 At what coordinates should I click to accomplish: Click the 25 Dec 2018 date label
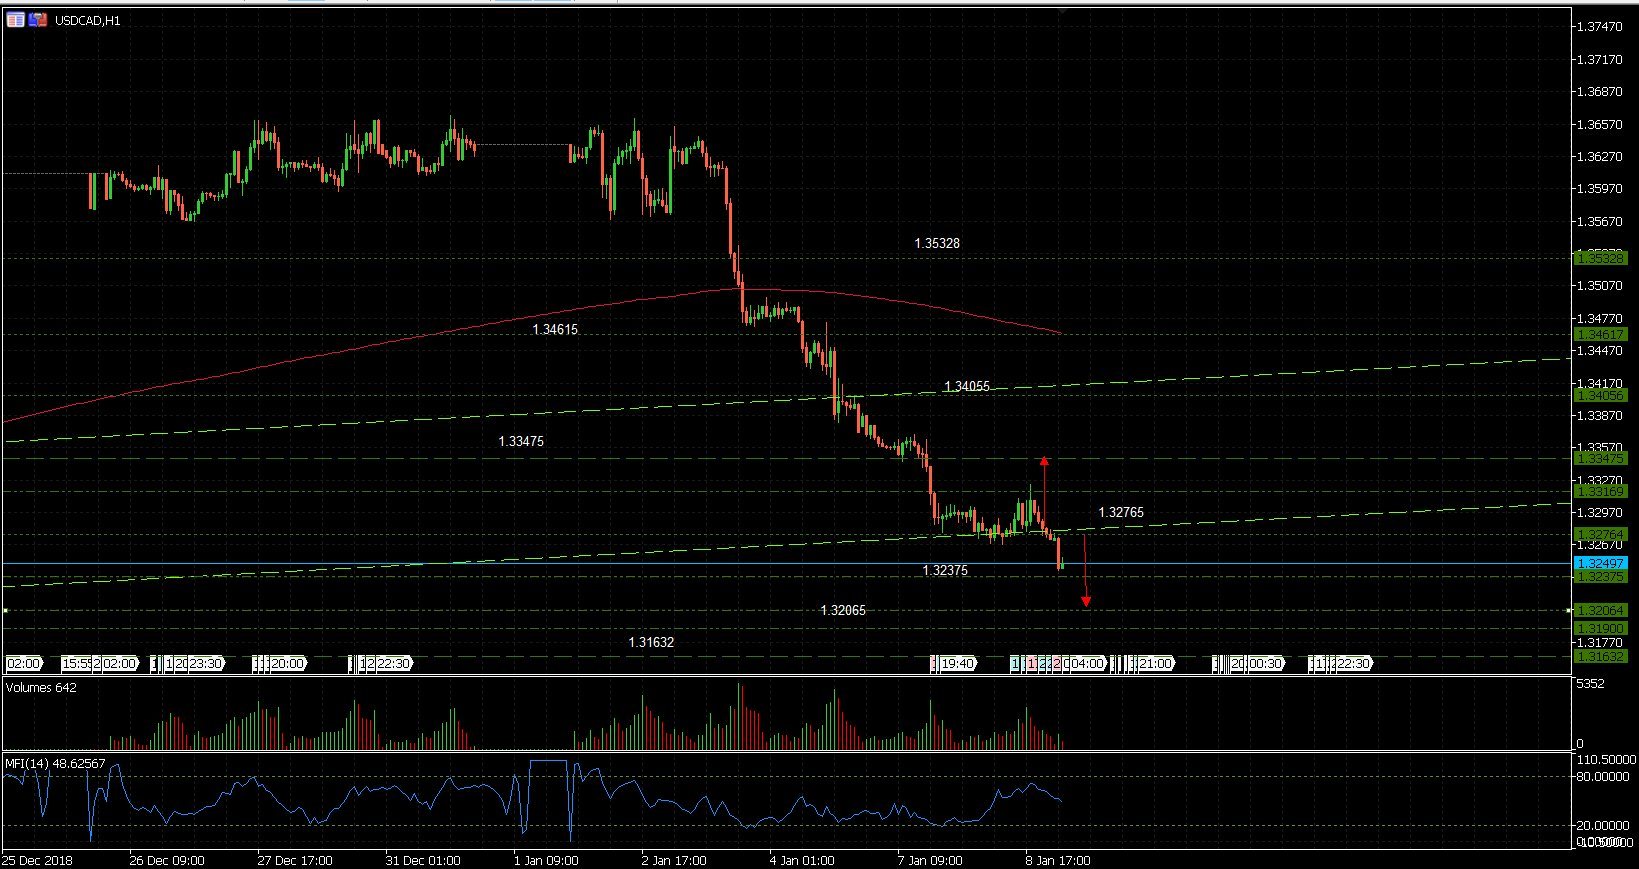pos(37,860)
